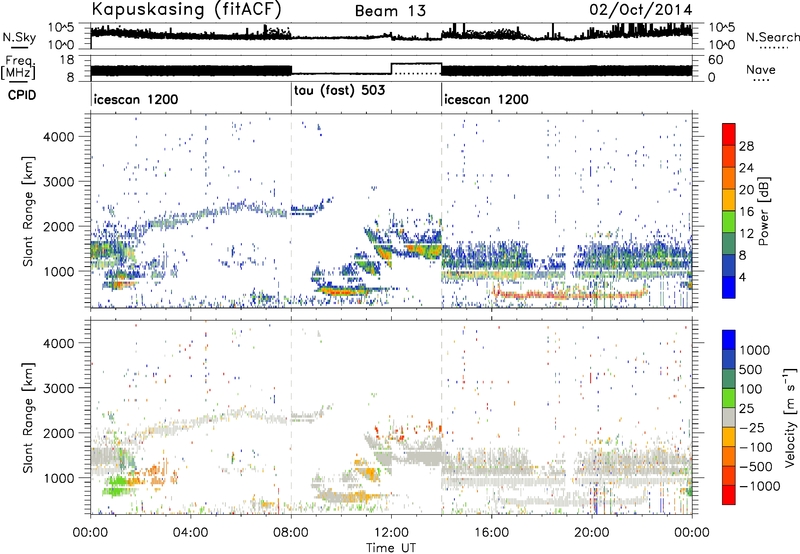Click the Slant Range label of power panel
Viewport: 800px width, 554px height.
pyautogui.click(x=28, y=211)
